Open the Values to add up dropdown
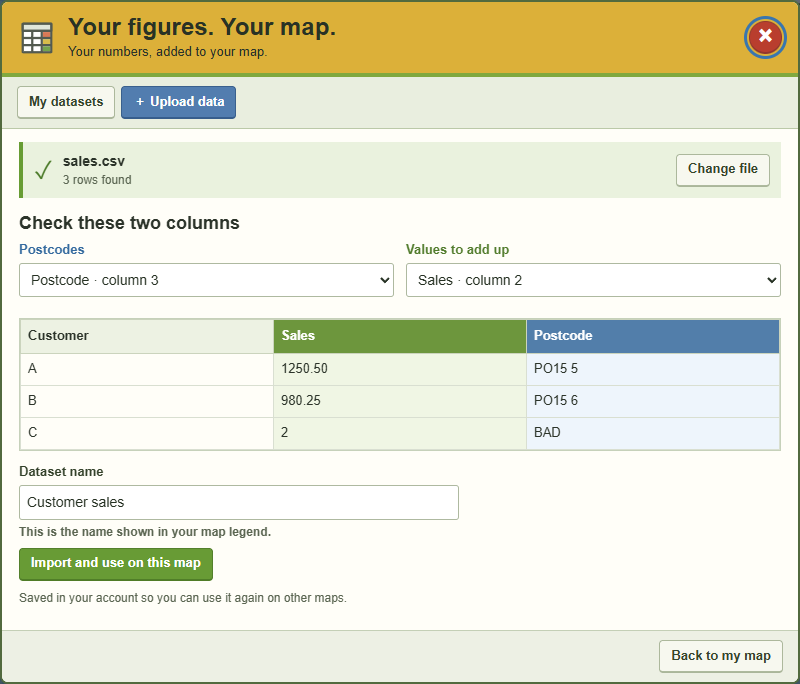Screen dimensions: 800x684 click(x=593, y=280)
